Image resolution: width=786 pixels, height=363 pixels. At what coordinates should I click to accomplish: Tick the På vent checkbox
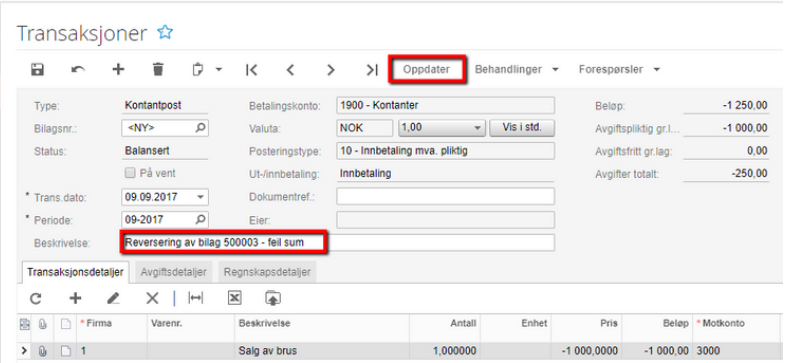pos(130,173)
